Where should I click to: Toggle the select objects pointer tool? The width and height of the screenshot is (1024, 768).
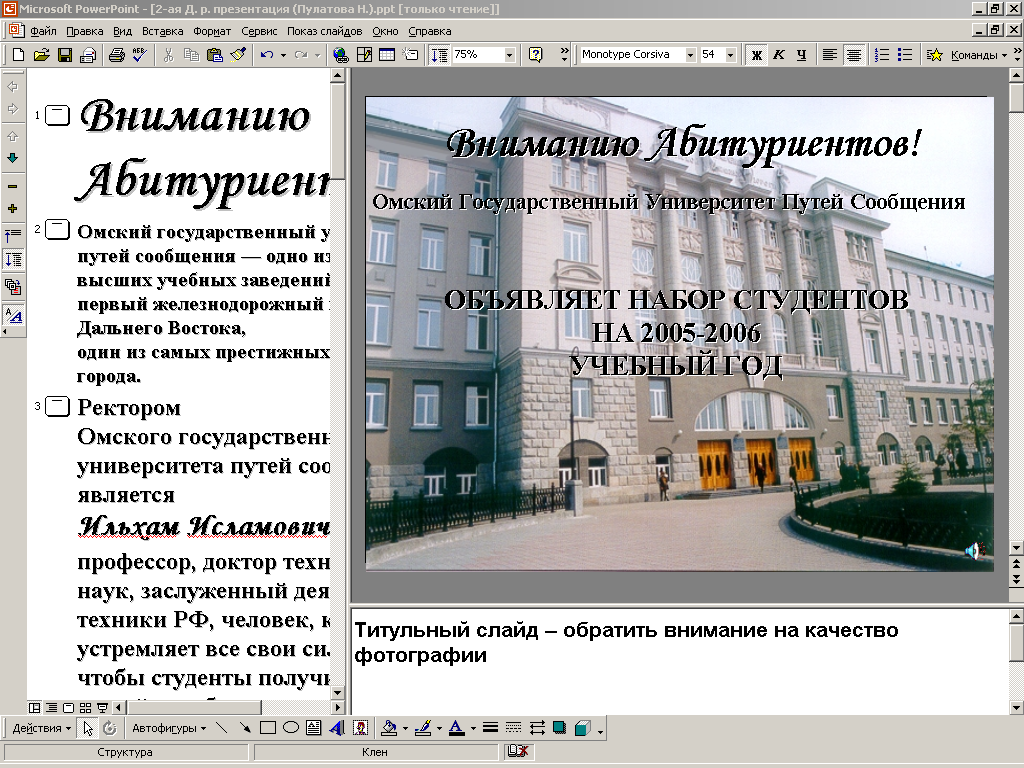click(x=88, y=728)
